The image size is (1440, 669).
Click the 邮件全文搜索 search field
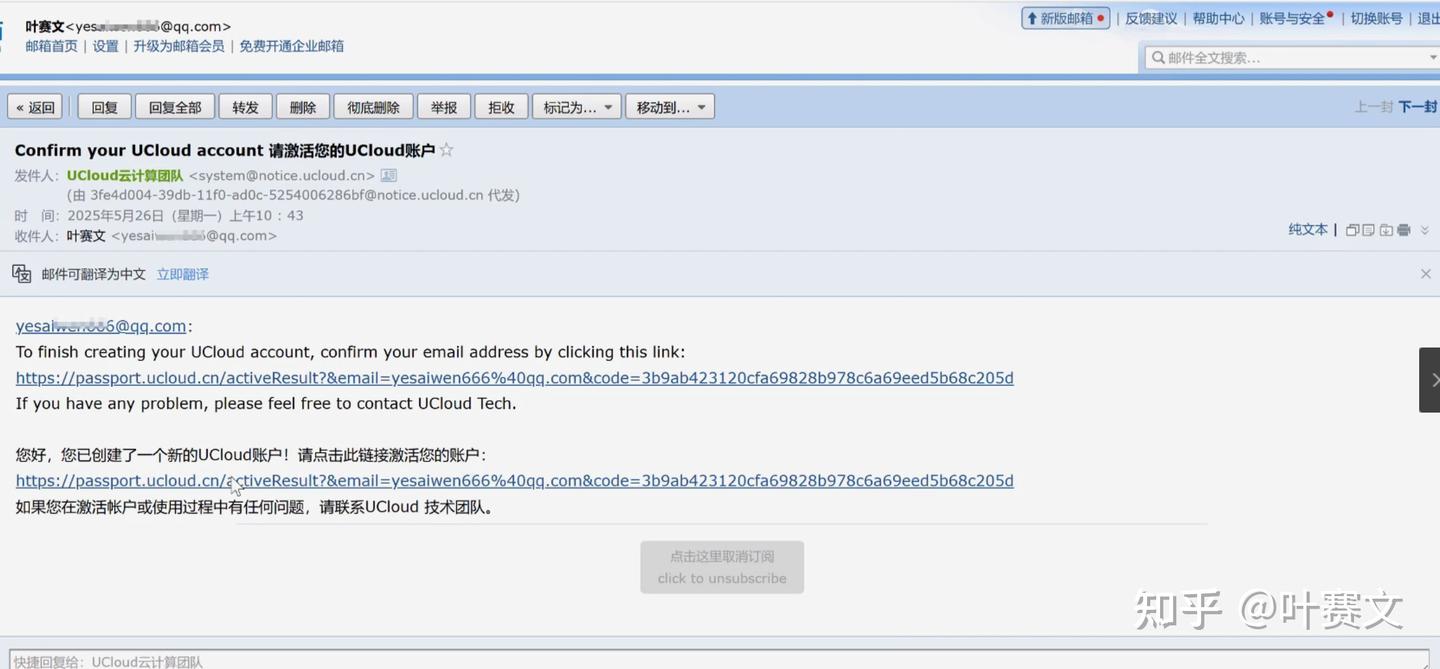(1292, 58)
